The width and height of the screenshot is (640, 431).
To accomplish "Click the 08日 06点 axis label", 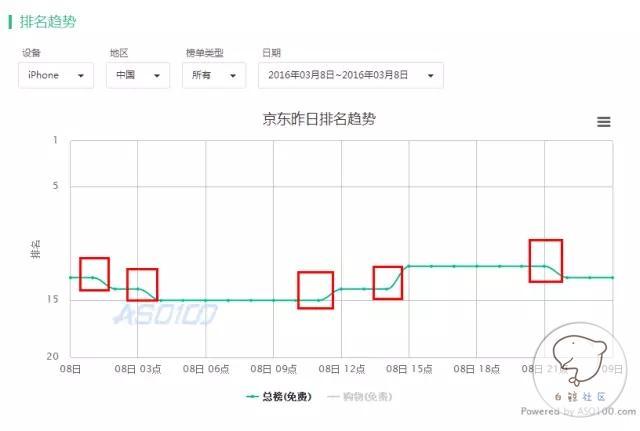I will coord(206,369).
